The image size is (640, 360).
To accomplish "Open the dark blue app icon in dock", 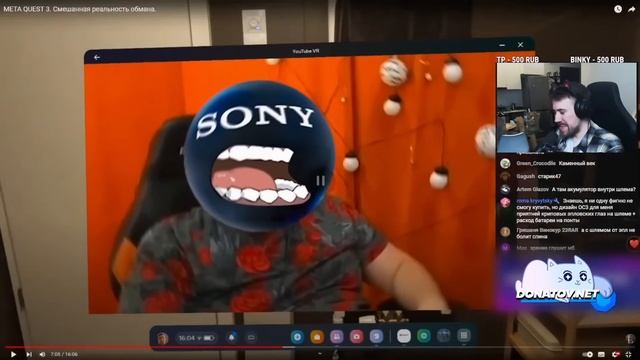I will point(444,336).
